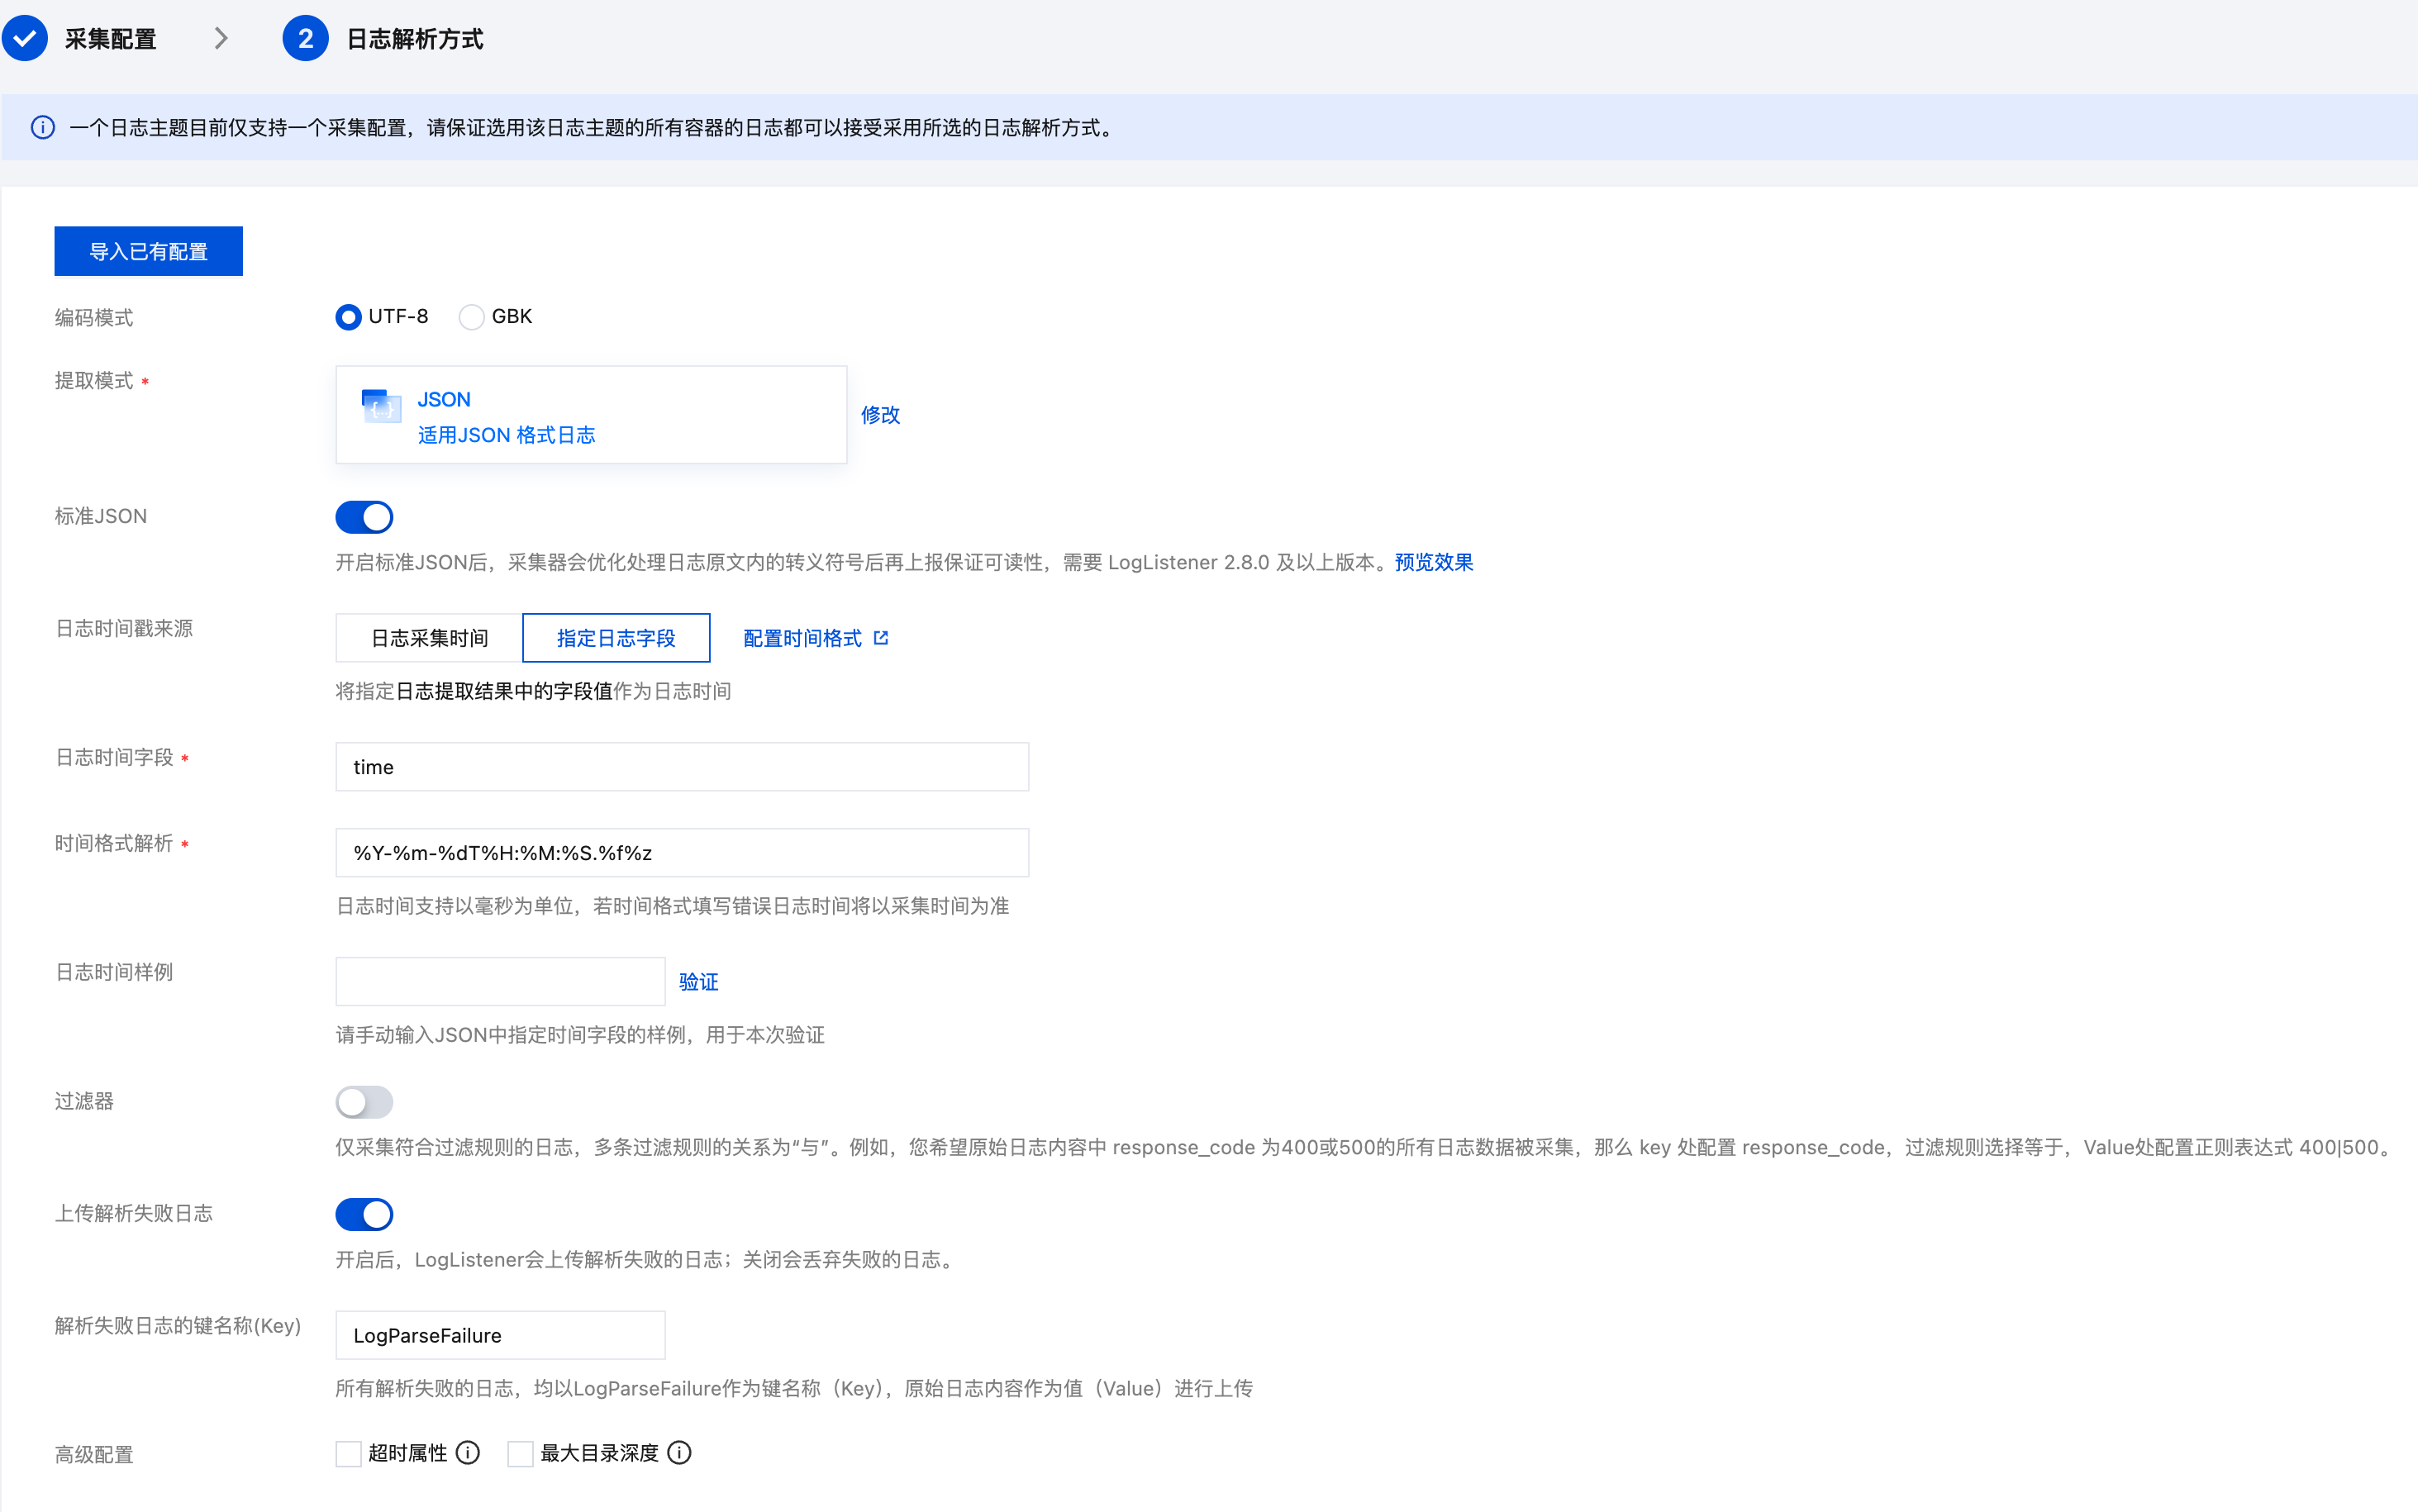Switch to the 日志采集时间 tab option
Screen dimensions: 2418x1512
pos(429,638)
